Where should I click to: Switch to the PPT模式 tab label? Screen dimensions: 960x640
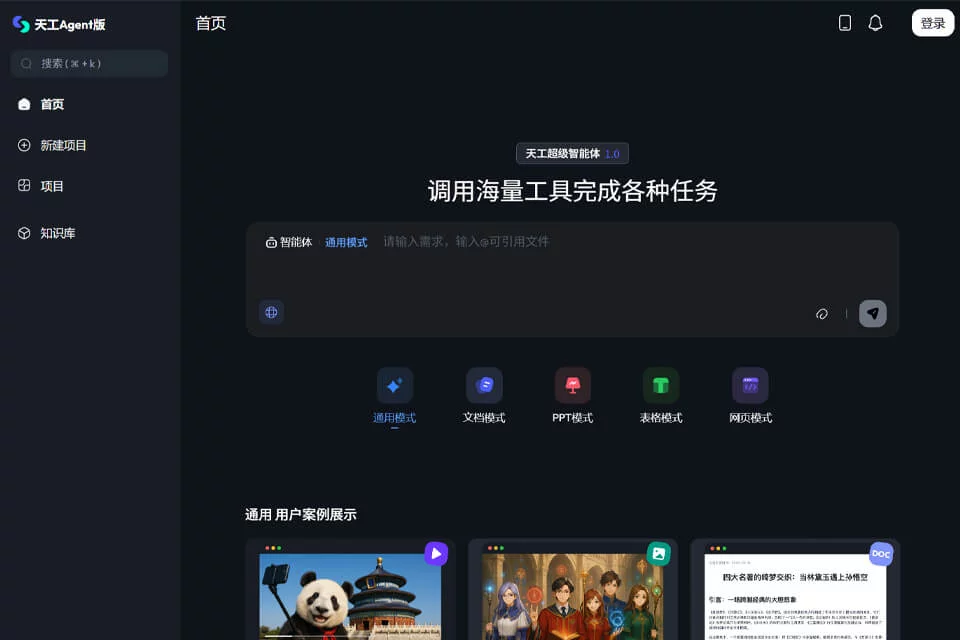(572, 418)
